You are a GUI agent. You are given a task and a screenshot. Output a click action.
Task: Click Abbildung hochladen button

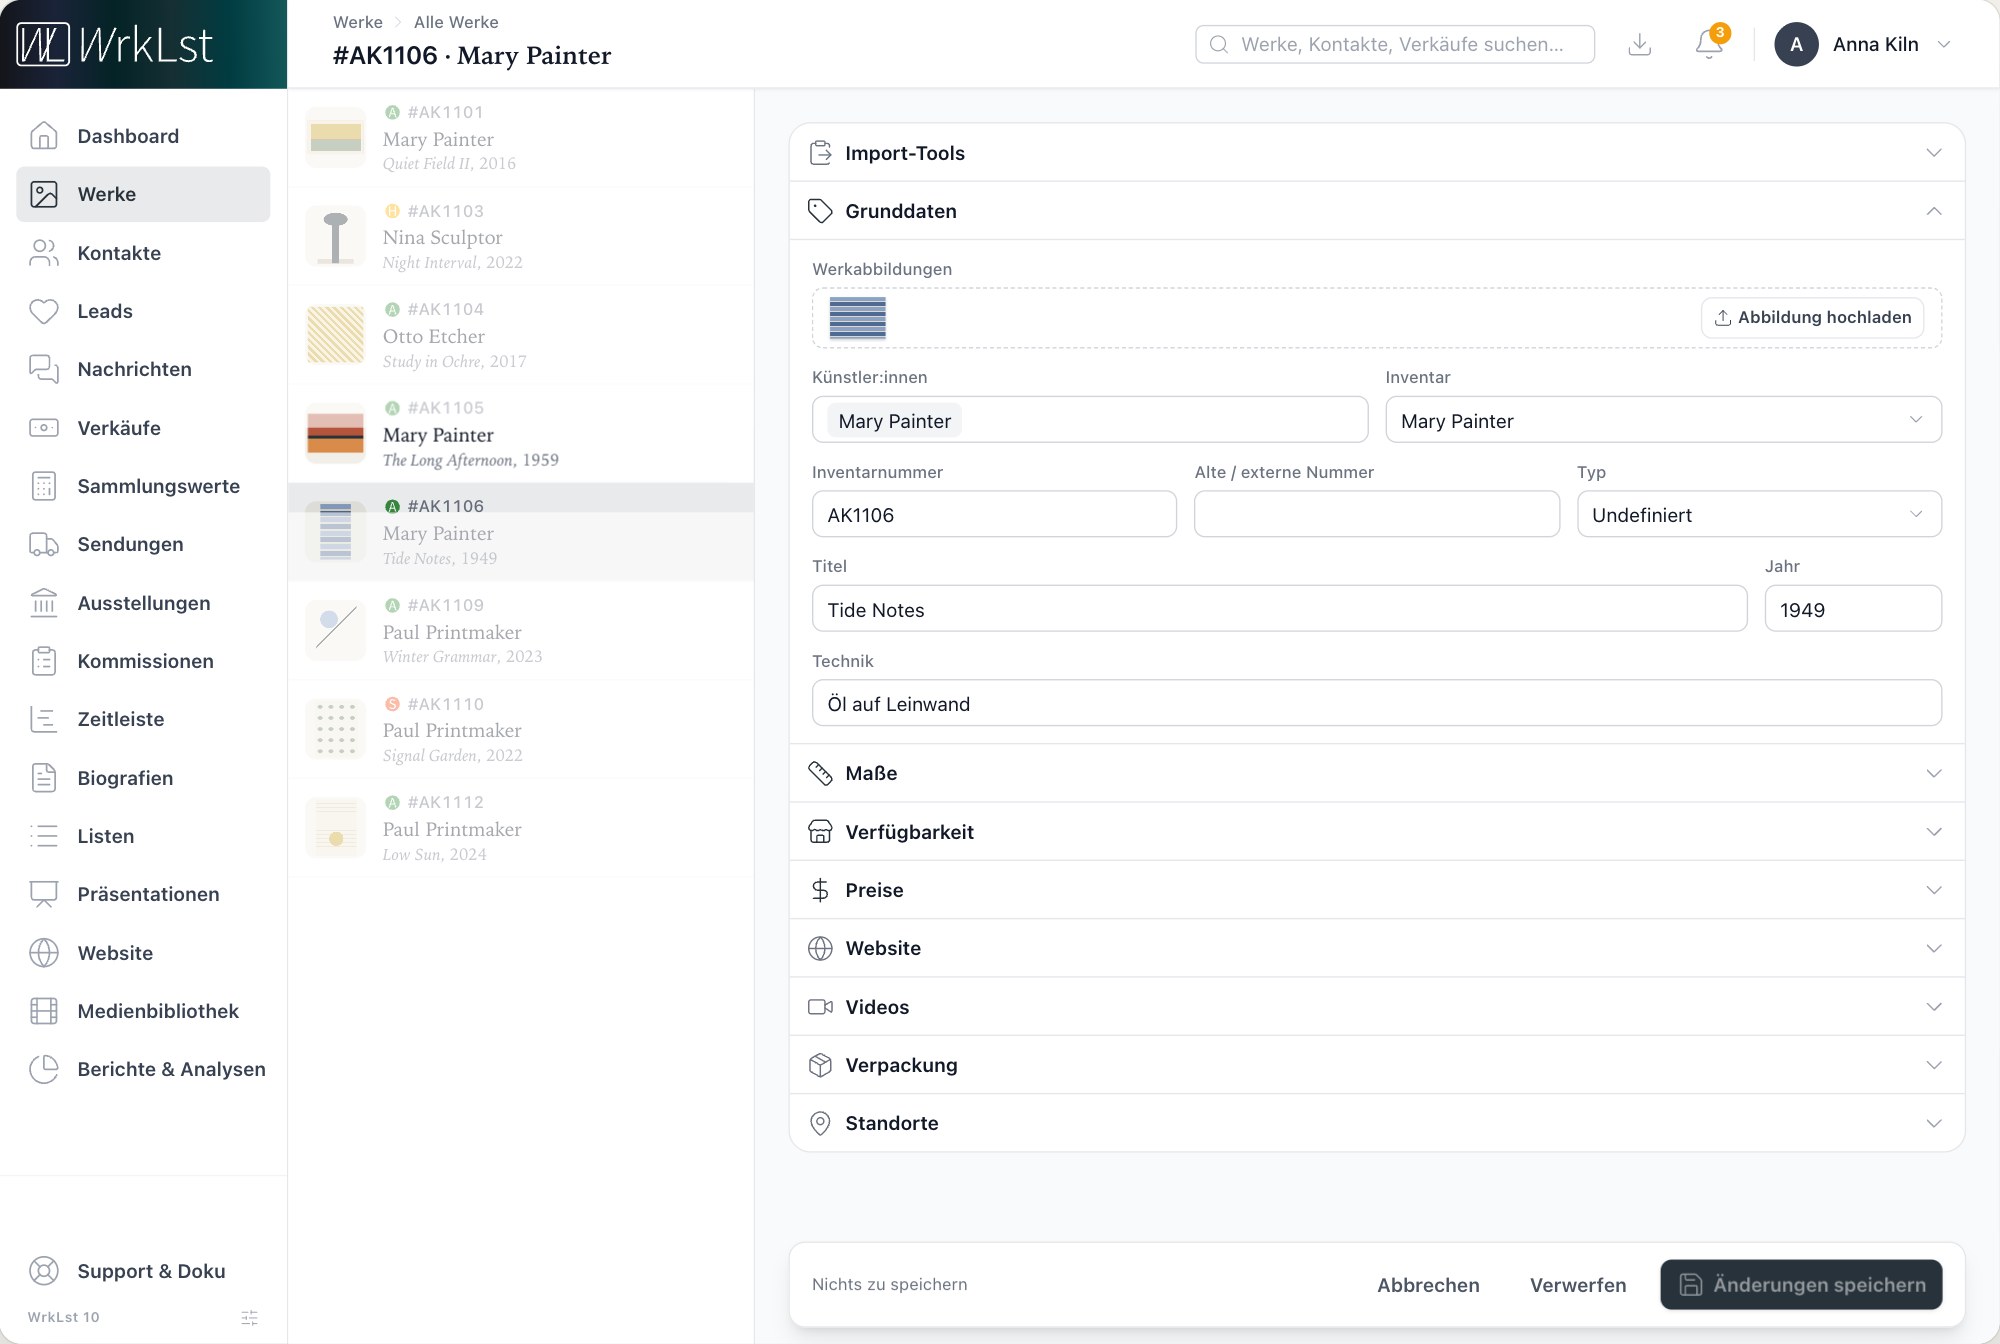tap(1812, 317)
